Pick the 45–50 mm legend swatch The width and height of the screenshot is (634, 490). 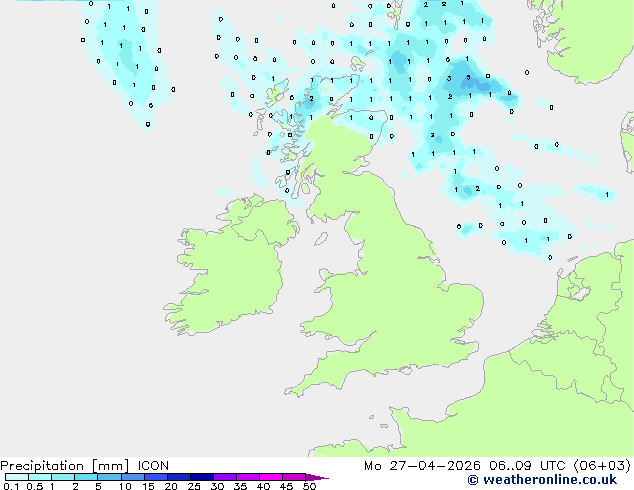294,477
